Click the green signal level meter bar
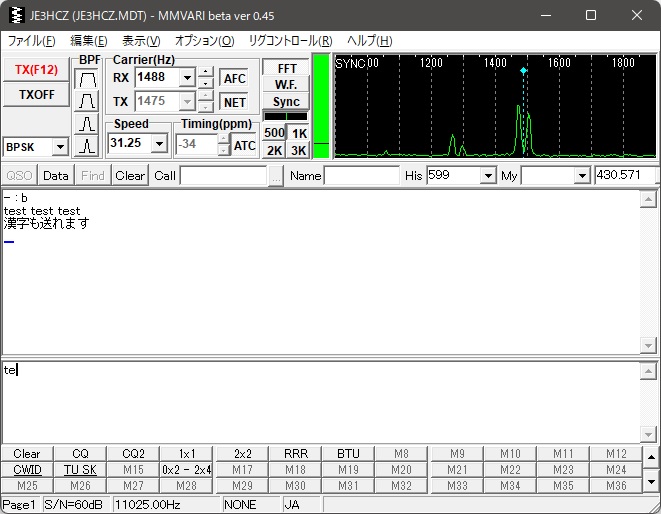Screen dimensions: 661x514 pyautogui.click(x=321, y=105)
